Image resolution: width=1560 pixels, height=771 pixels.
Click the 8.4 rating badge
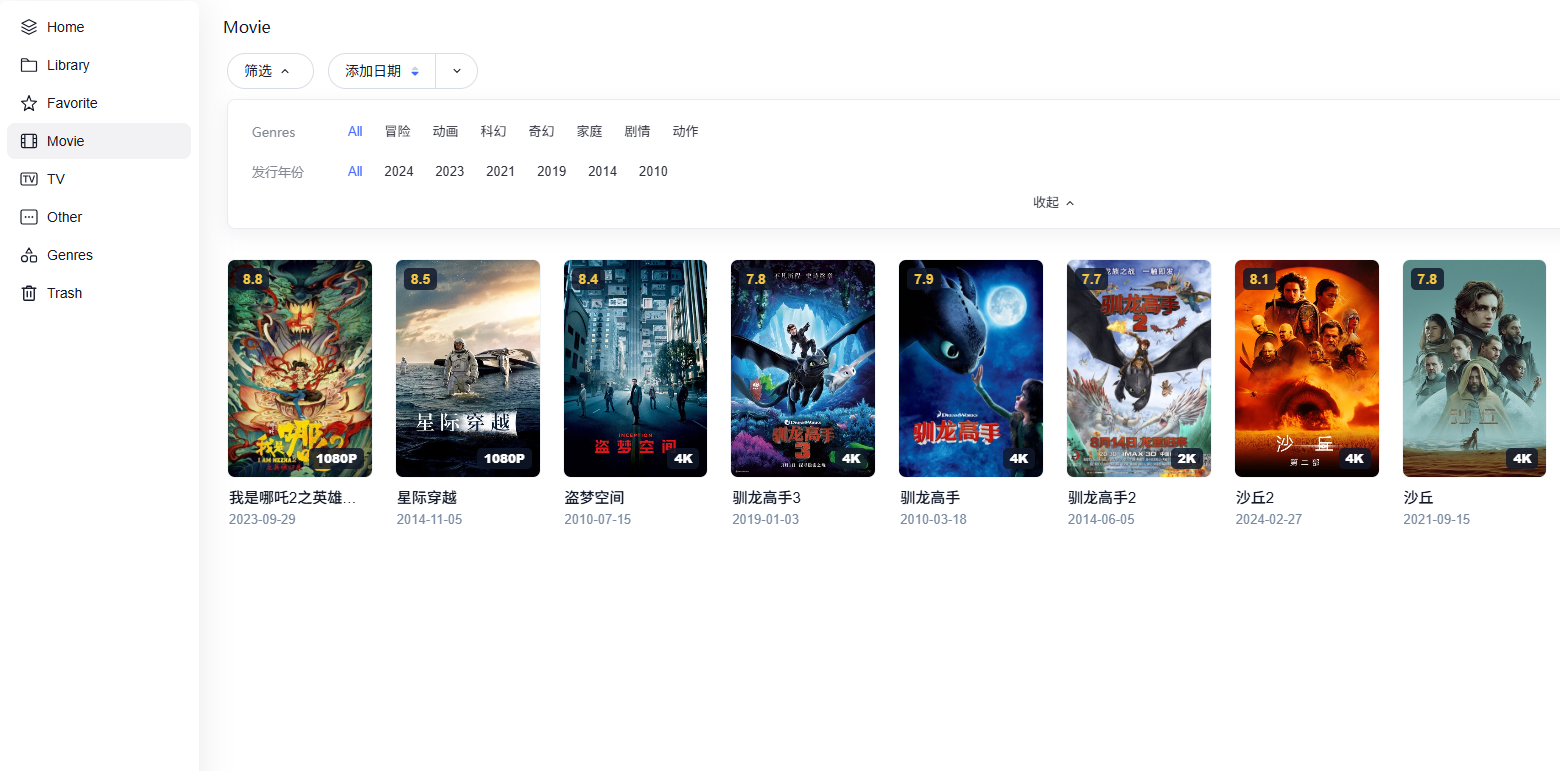pyautogui.click(x=588, y=279)
